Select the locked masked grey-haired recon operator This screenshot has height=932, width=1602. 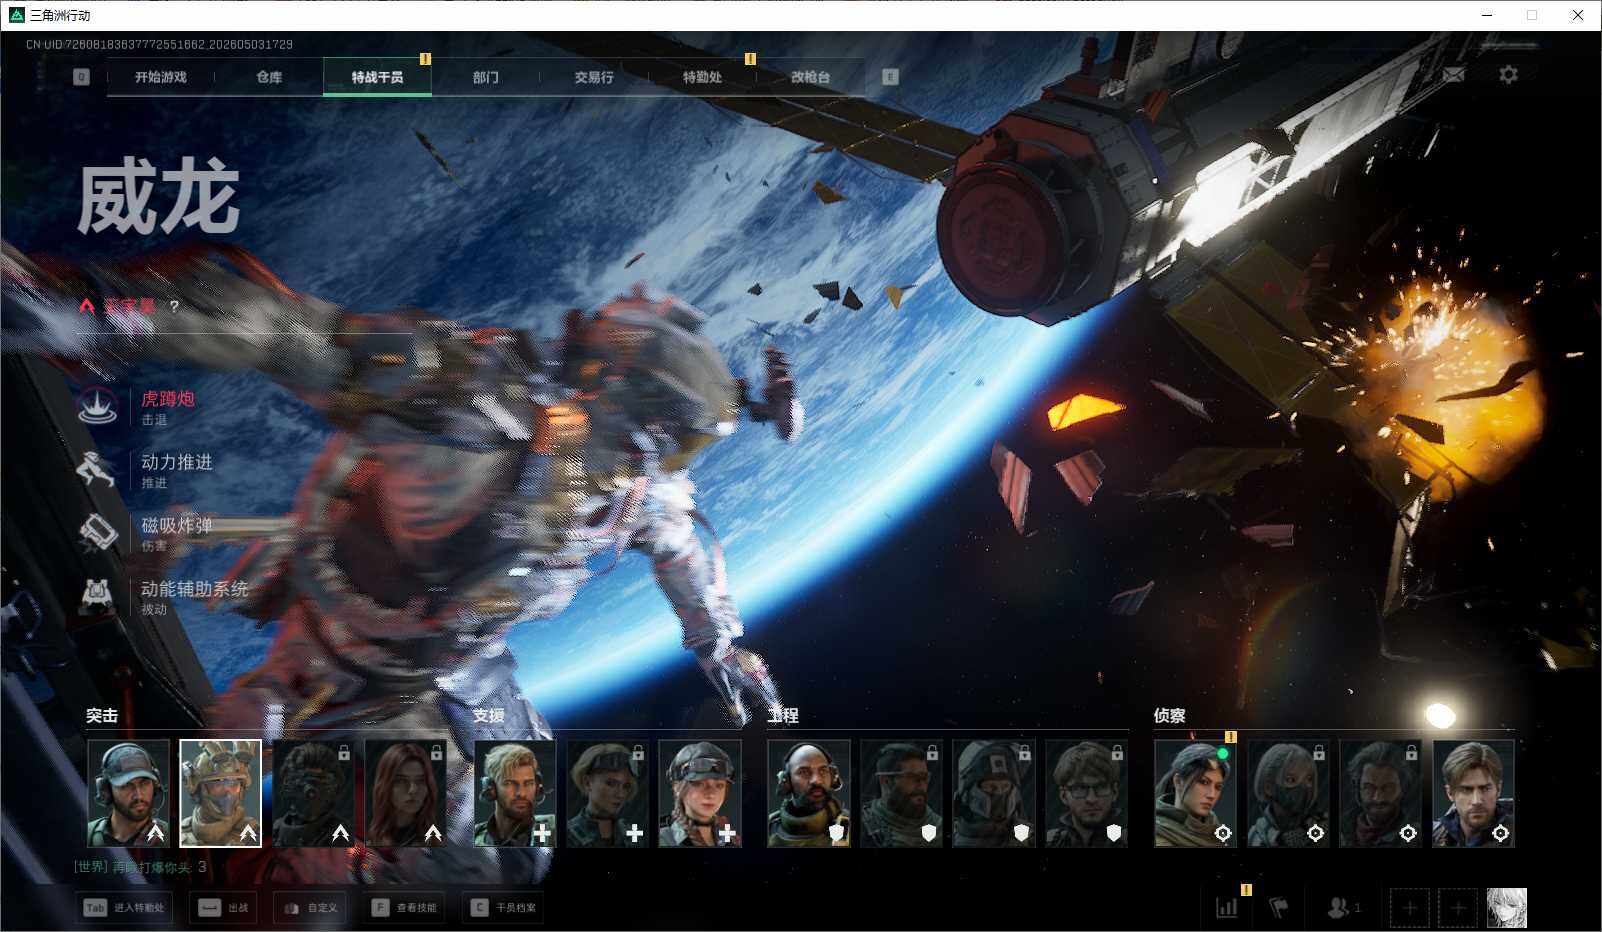click(1288, 793)
